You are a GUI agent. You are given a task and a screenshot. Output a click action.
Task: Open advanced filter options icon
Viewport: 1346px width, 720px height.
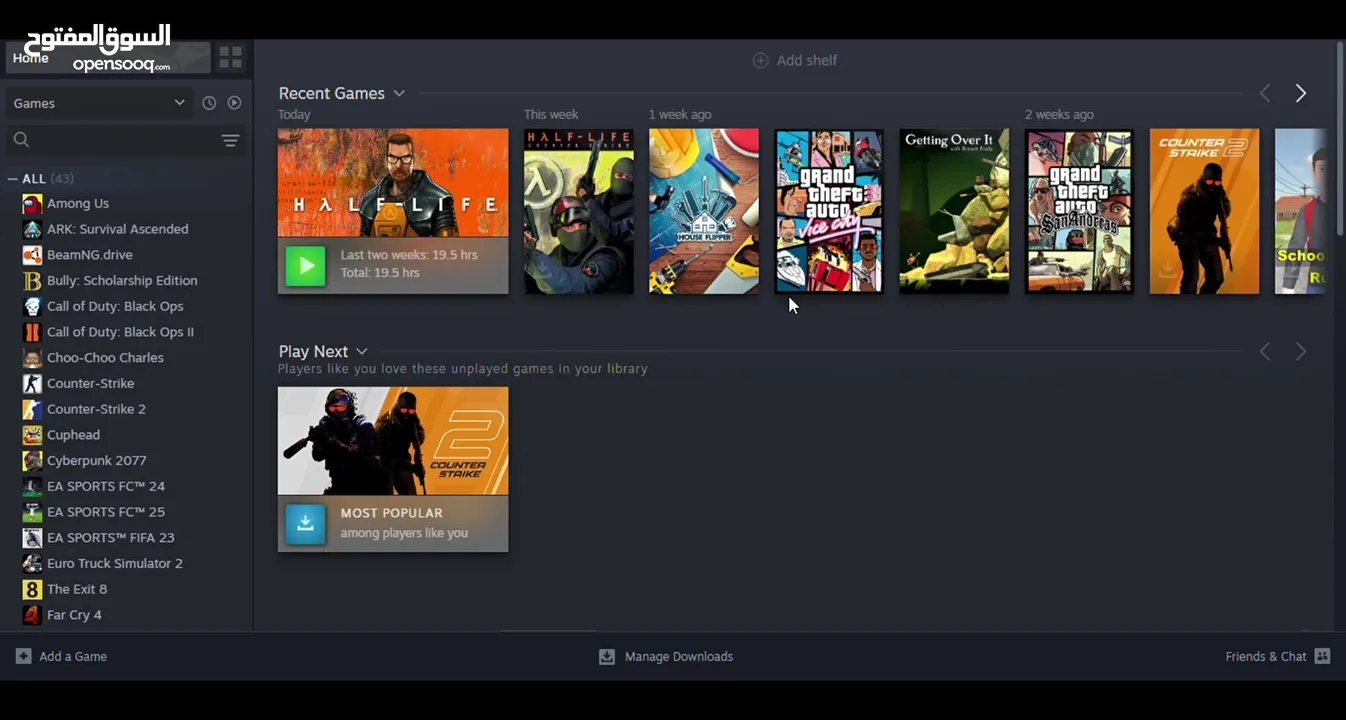230,140
